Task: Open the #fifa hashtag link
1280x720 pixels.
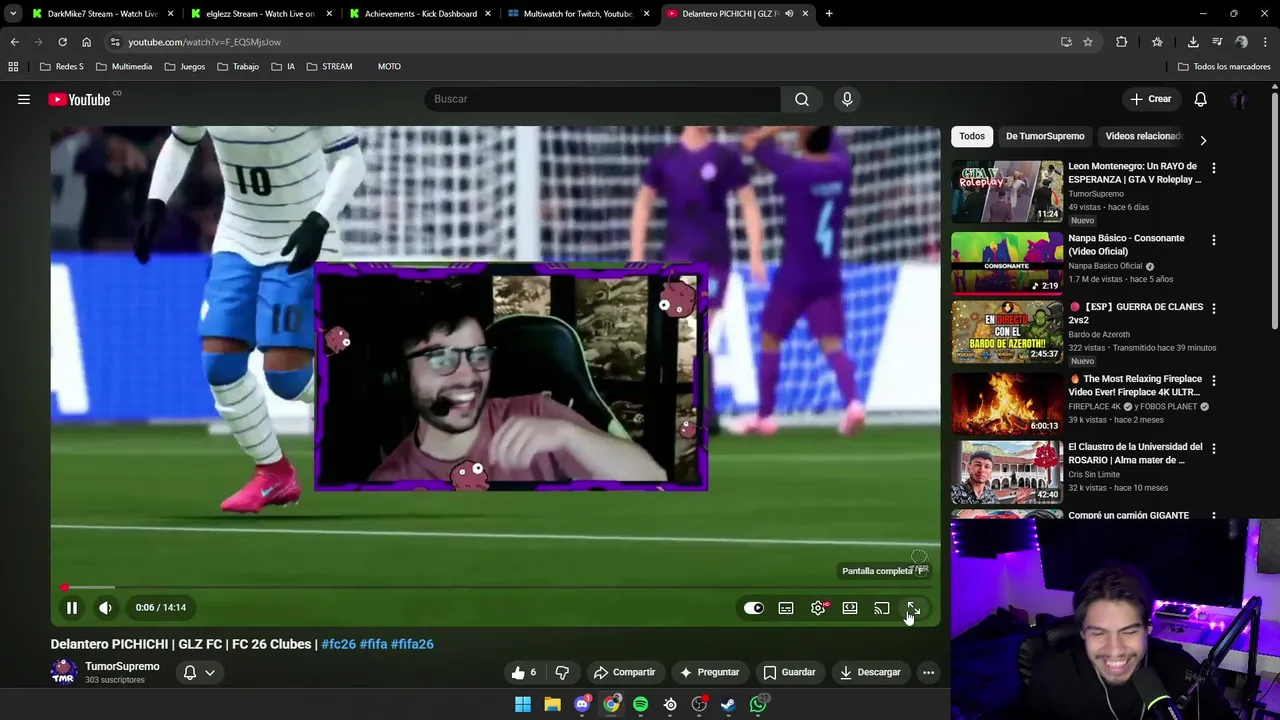Action: [x=374, y=644]
